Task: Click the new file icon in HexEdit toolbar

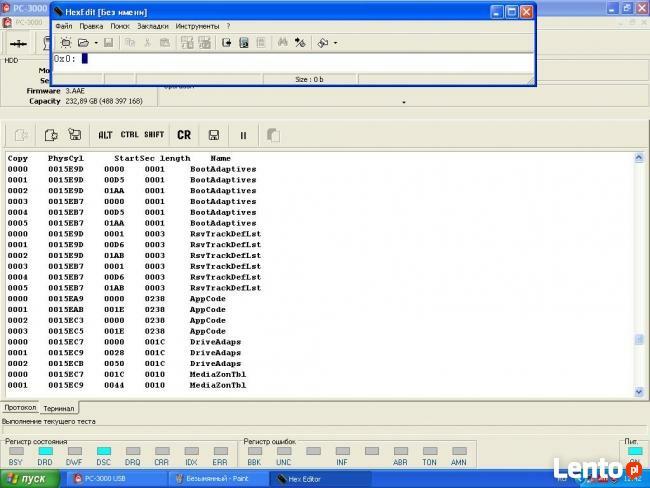Action: [x=66, y=43]
